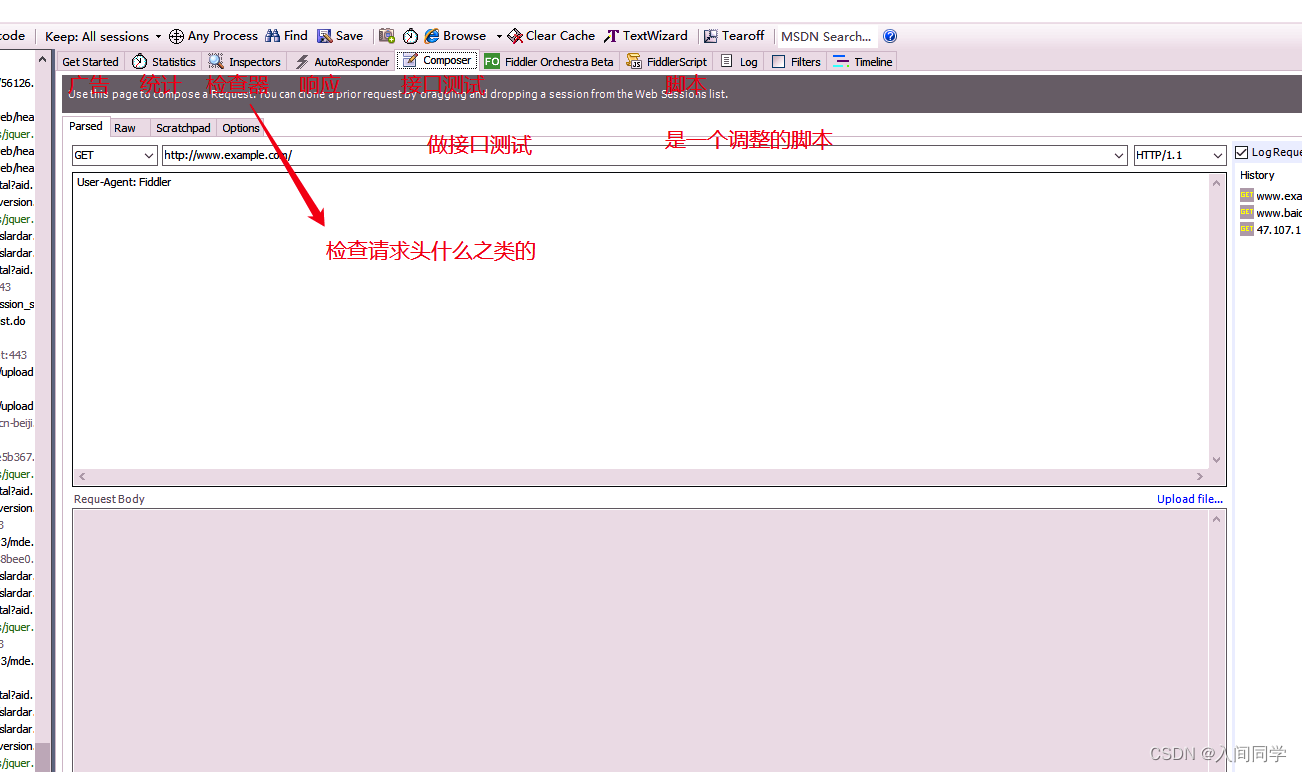Select the t:443 session row
The width and height of the screenshot is (1302, 772).
17,355
